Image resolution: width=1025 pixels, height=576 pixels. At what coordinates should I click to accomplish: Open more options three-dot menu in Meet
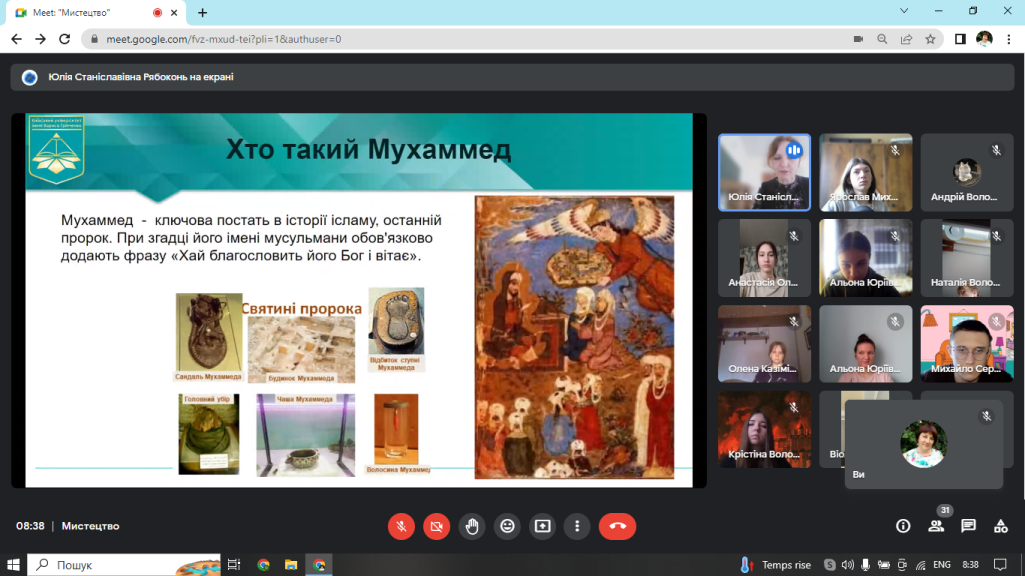577,526
